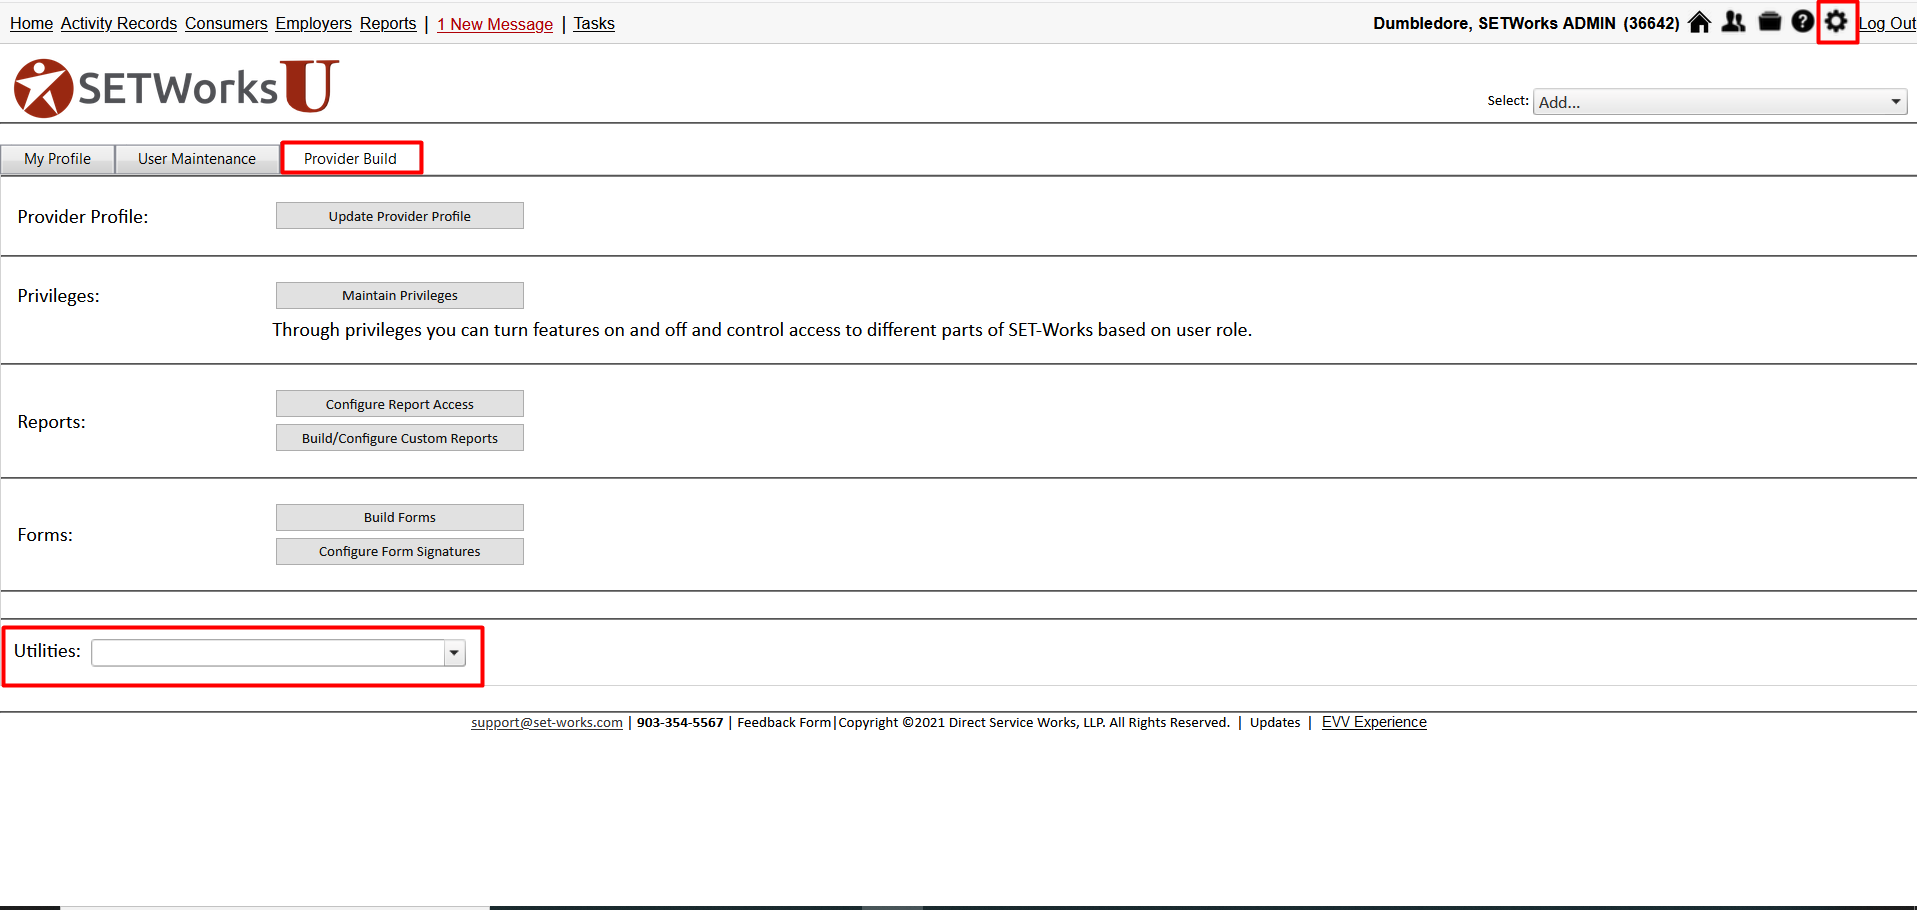This screenshot has width=1917, height=910.
Task: Click the Log Out link
Action: pos(1887,24)
